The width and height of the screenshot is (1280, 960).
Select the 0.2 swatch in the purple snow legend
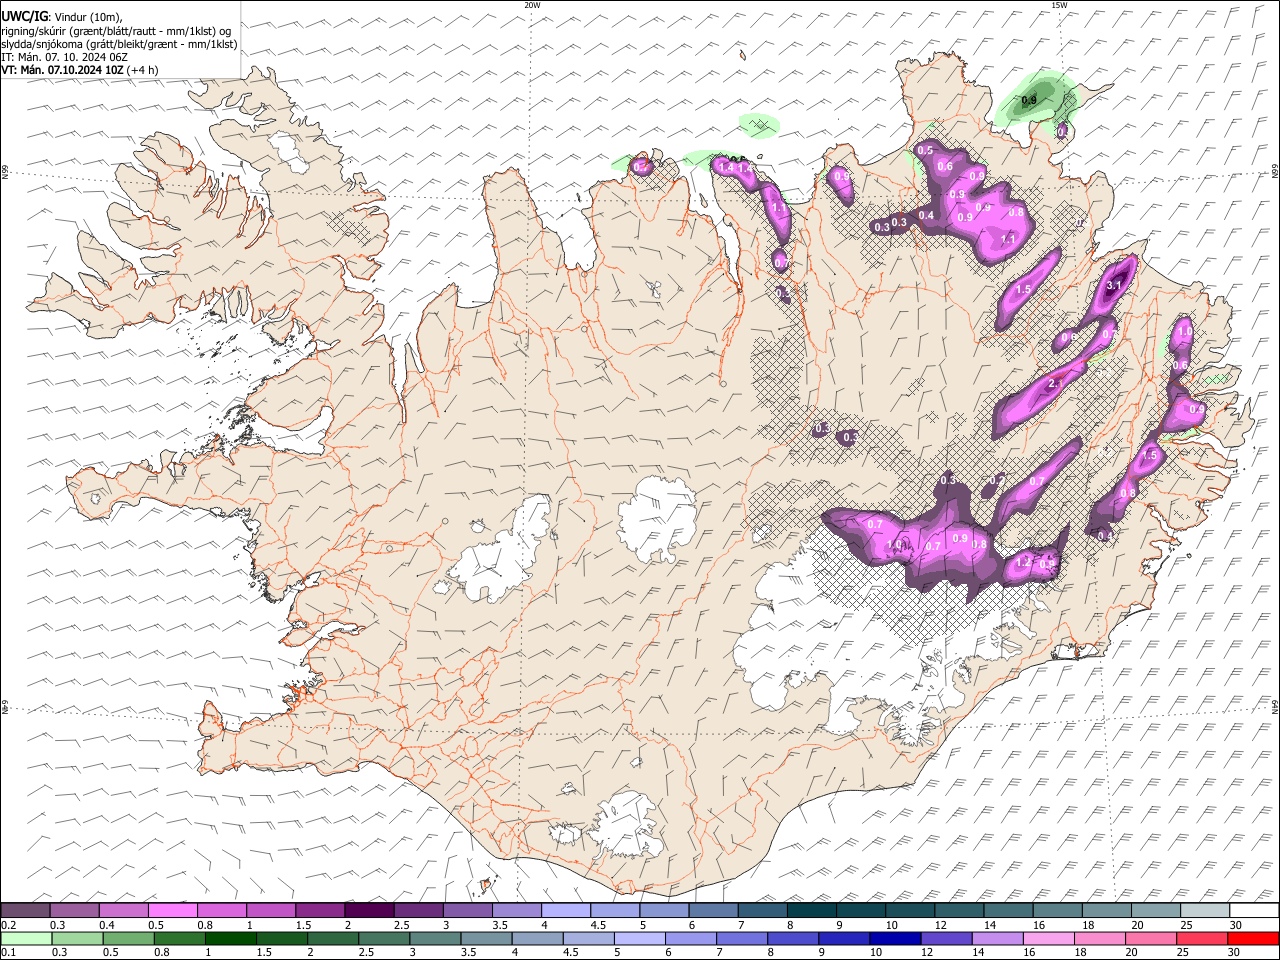coord(25,911)
